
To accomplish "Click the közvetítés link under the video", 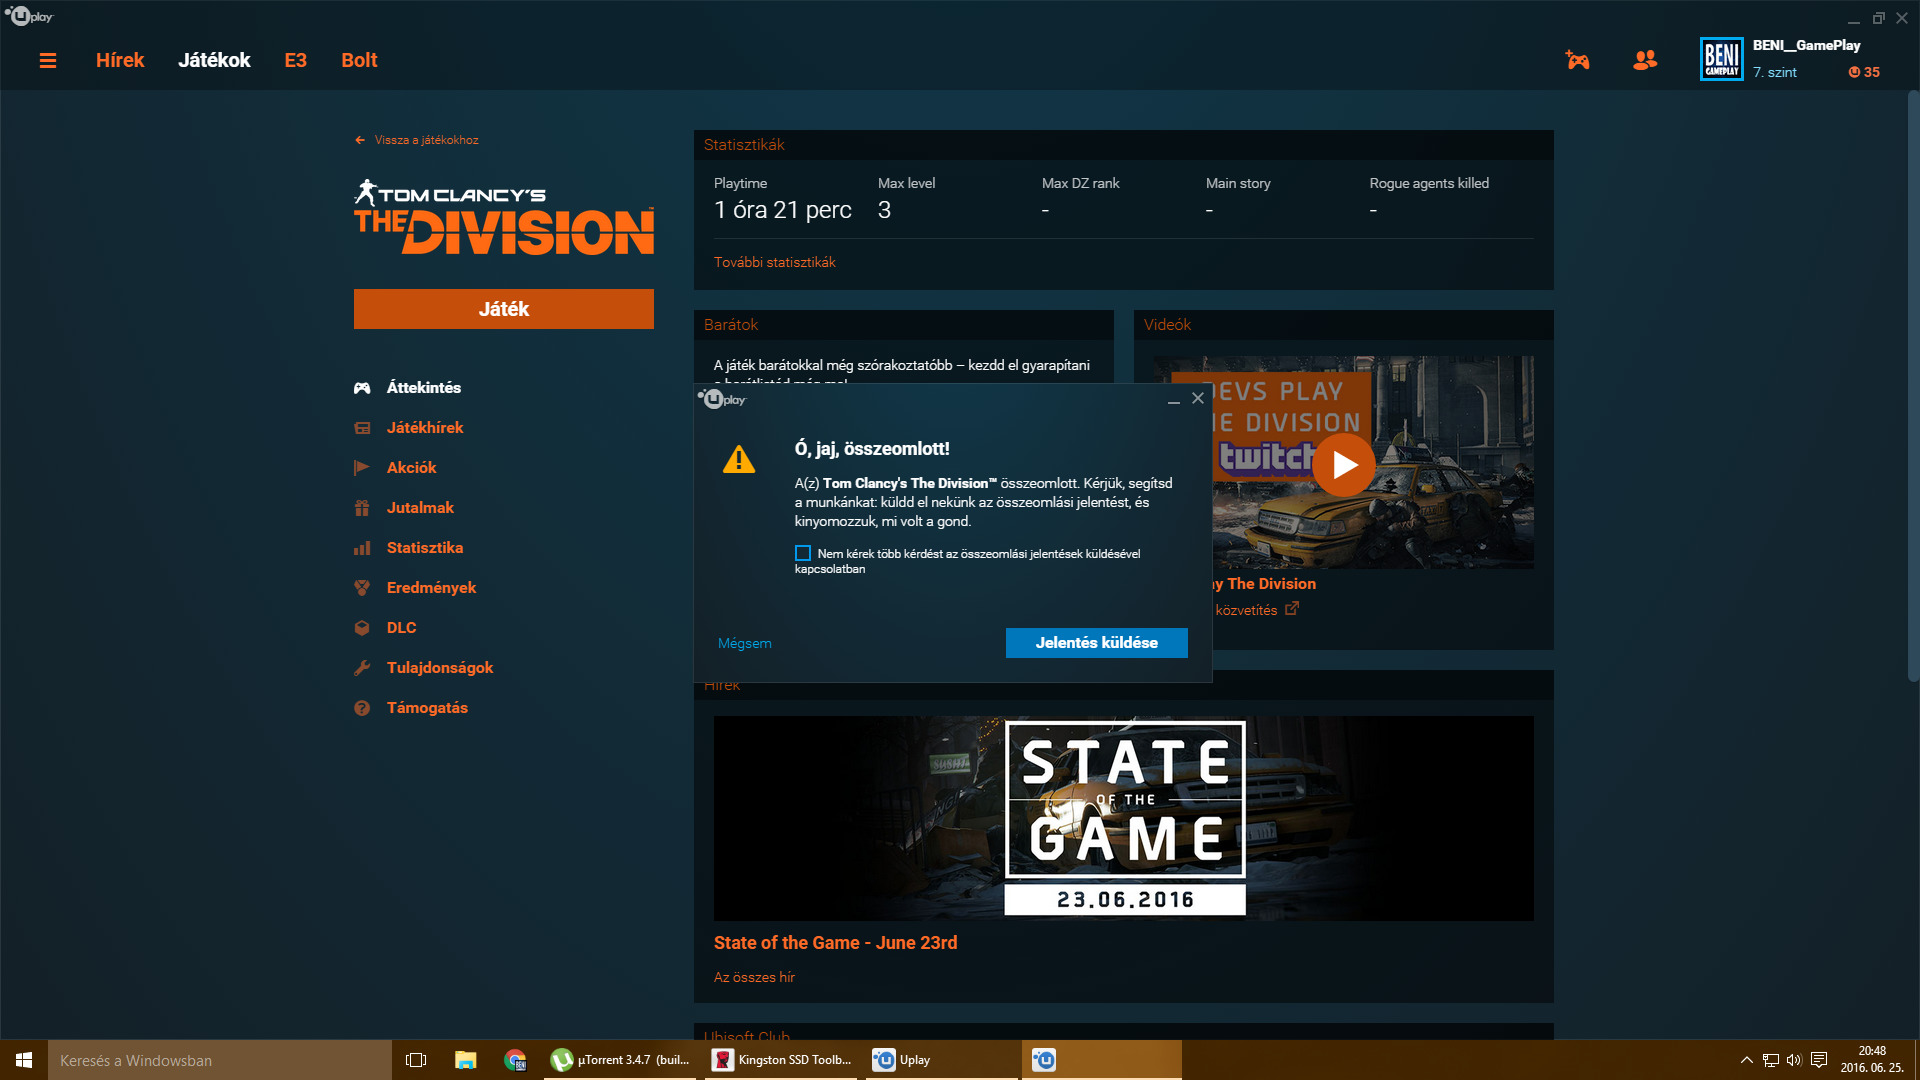I will point(1246,610).
